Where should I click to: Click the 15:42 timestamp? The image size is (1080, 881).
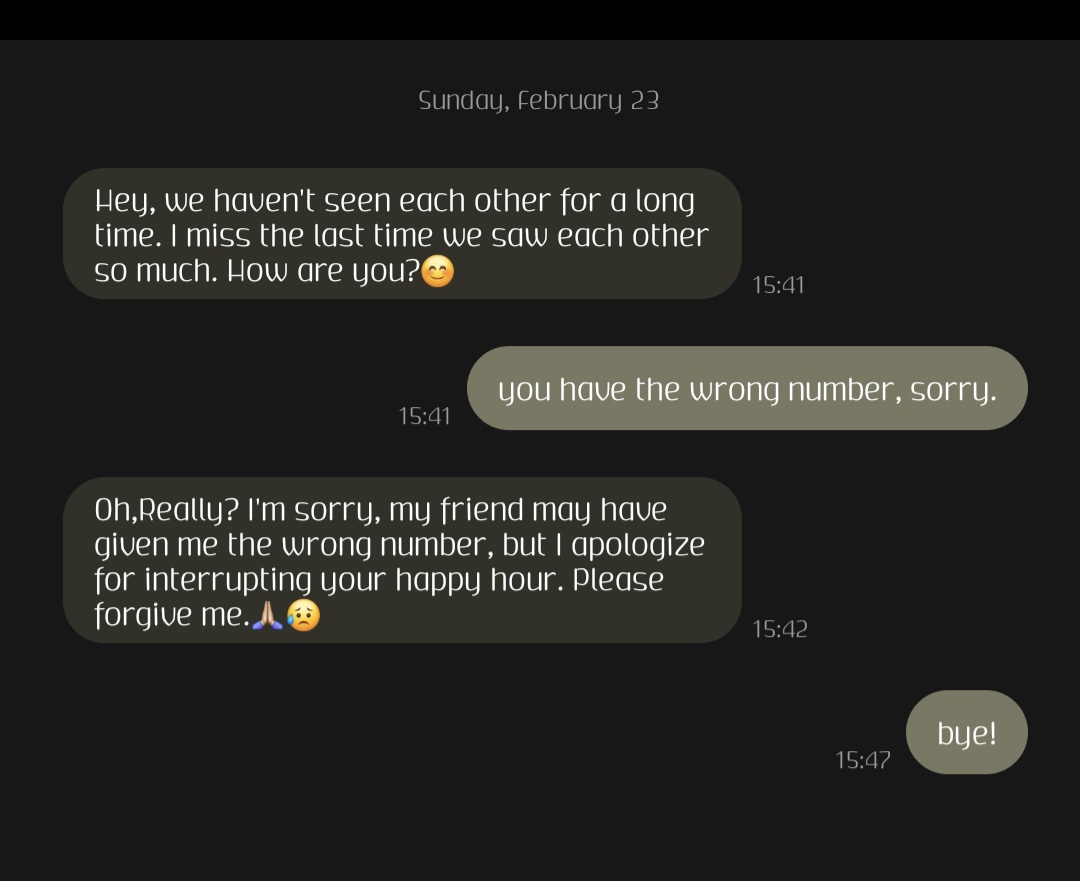point(779,629)
